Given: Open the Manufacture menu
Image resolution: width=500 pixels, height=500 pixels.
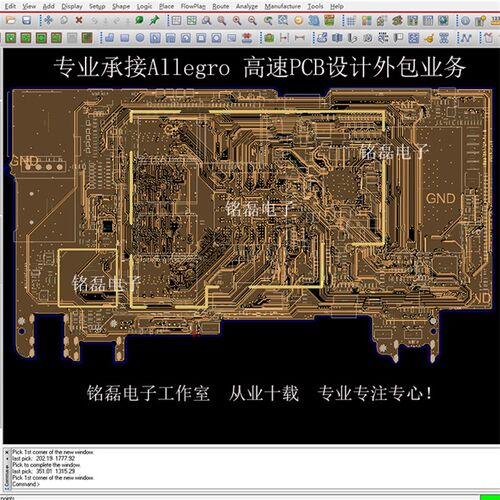Looking at the screenshot, I should (x=283, y=6).
